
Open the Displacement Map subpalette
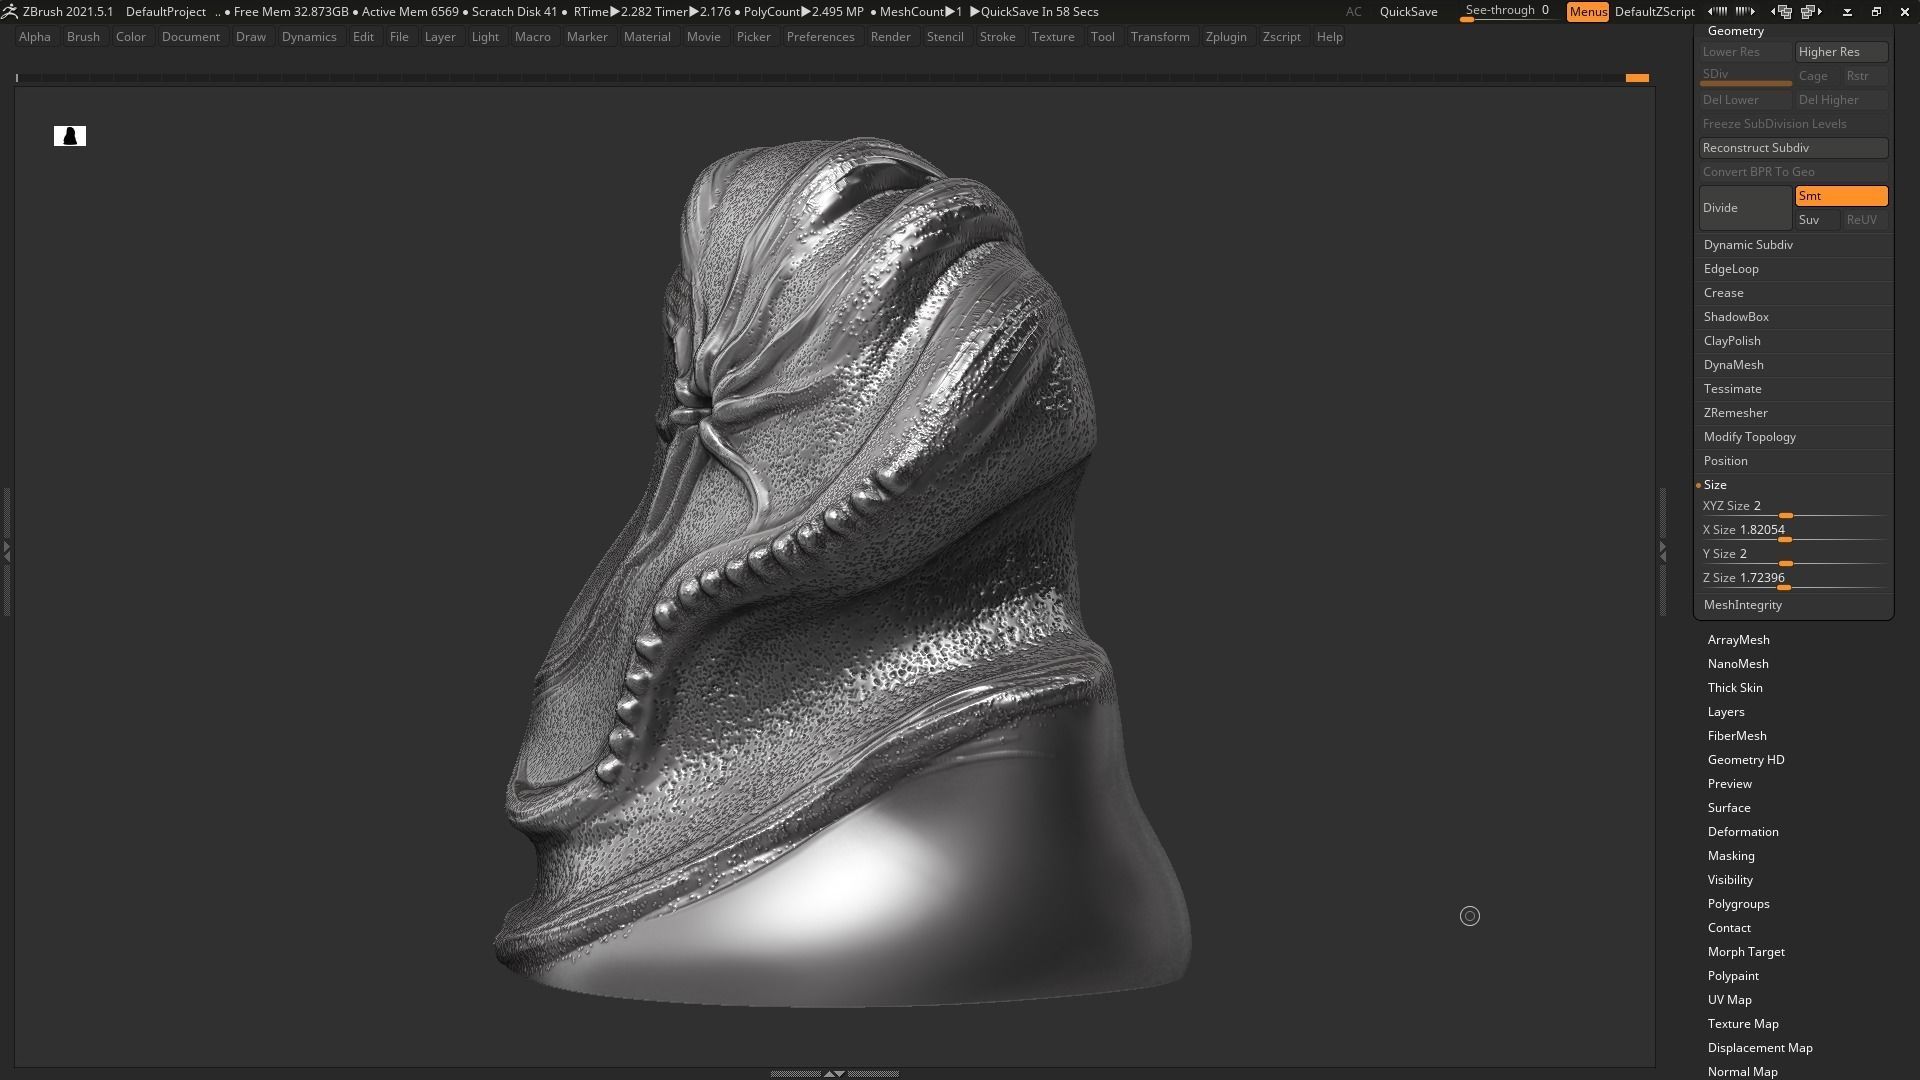[x=1760, y=1048]
